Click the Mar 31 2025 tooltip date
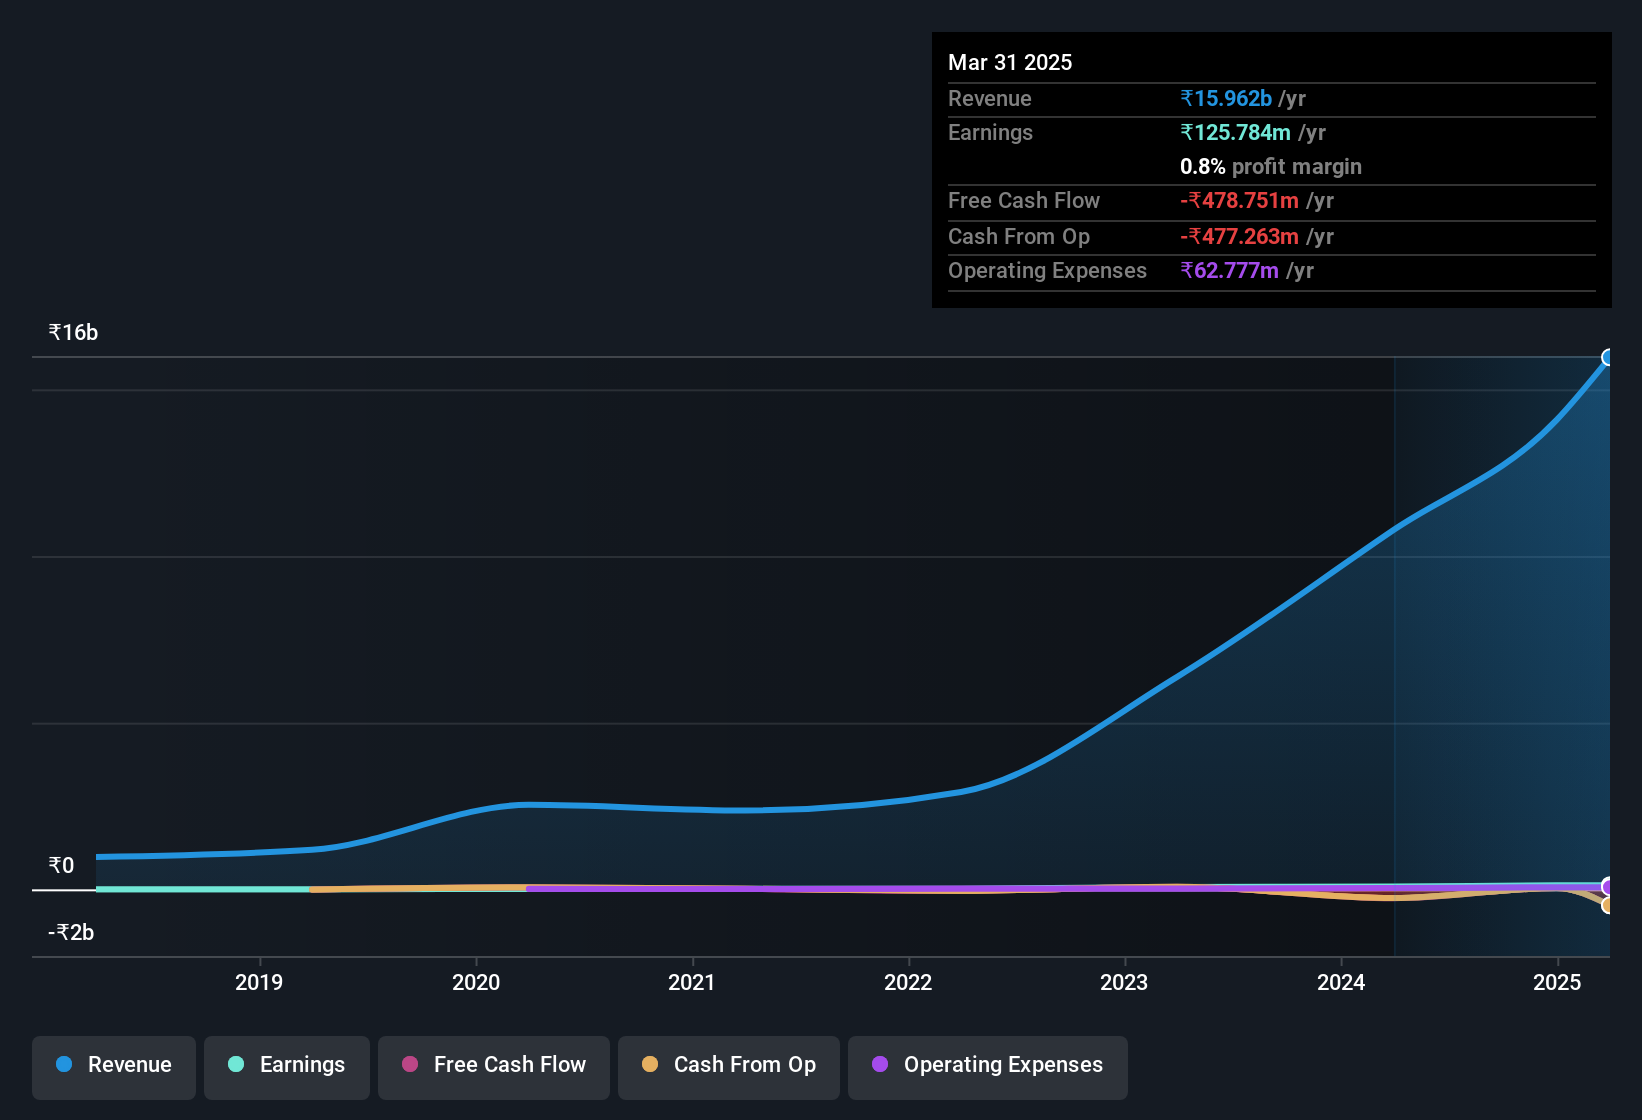1642x1120 pixels. click(1010, 63)
